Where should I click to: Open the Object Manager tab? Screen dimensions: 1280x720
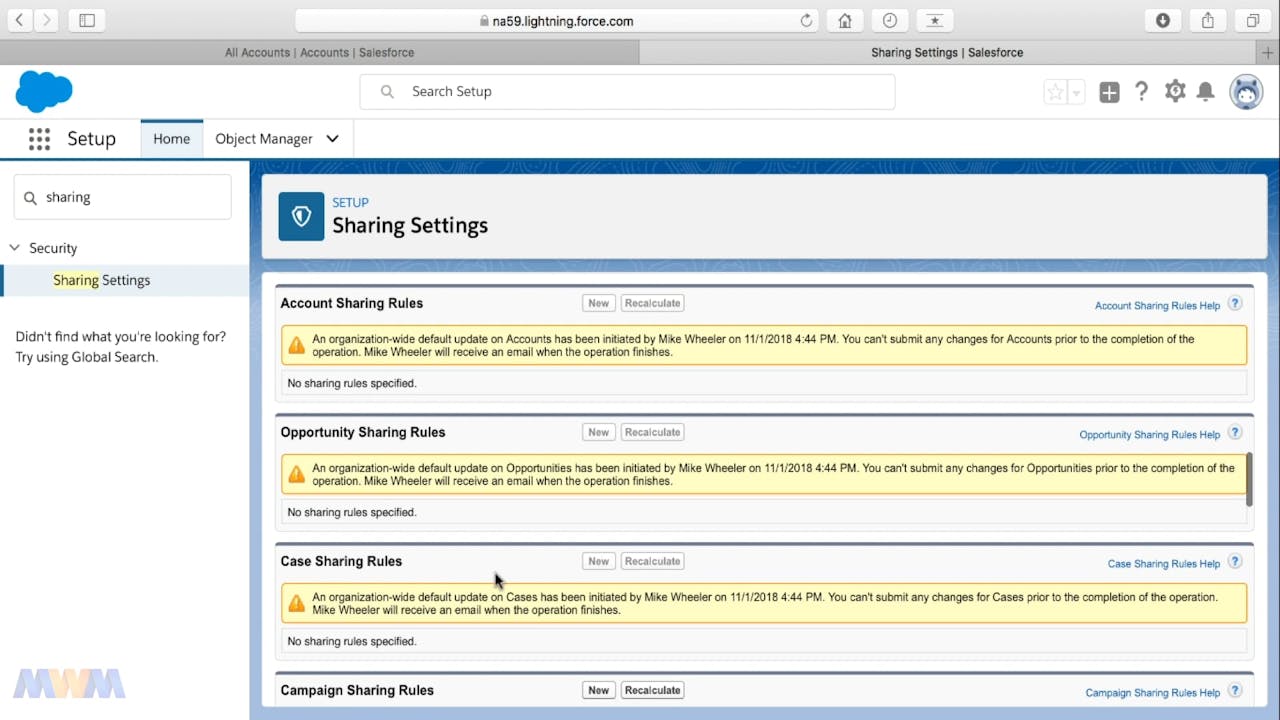pyautogui.click(x=264, y=139)
